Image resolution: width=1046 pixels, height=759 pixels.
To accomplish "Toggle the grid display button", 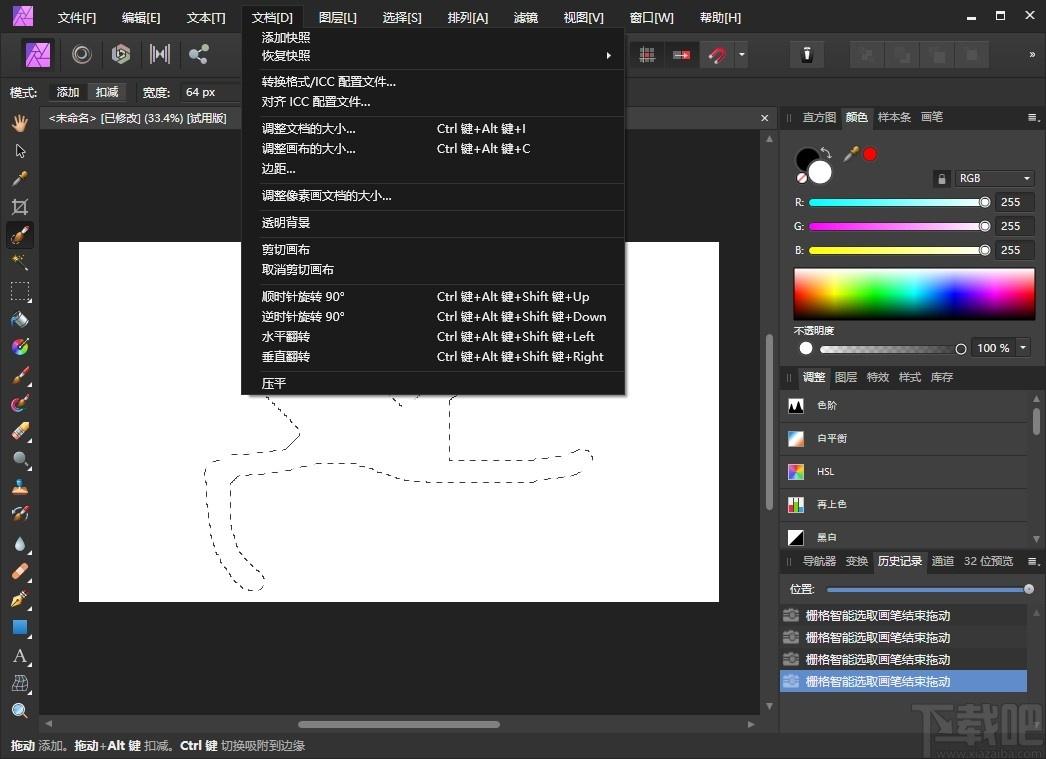I will click(647, 55).
